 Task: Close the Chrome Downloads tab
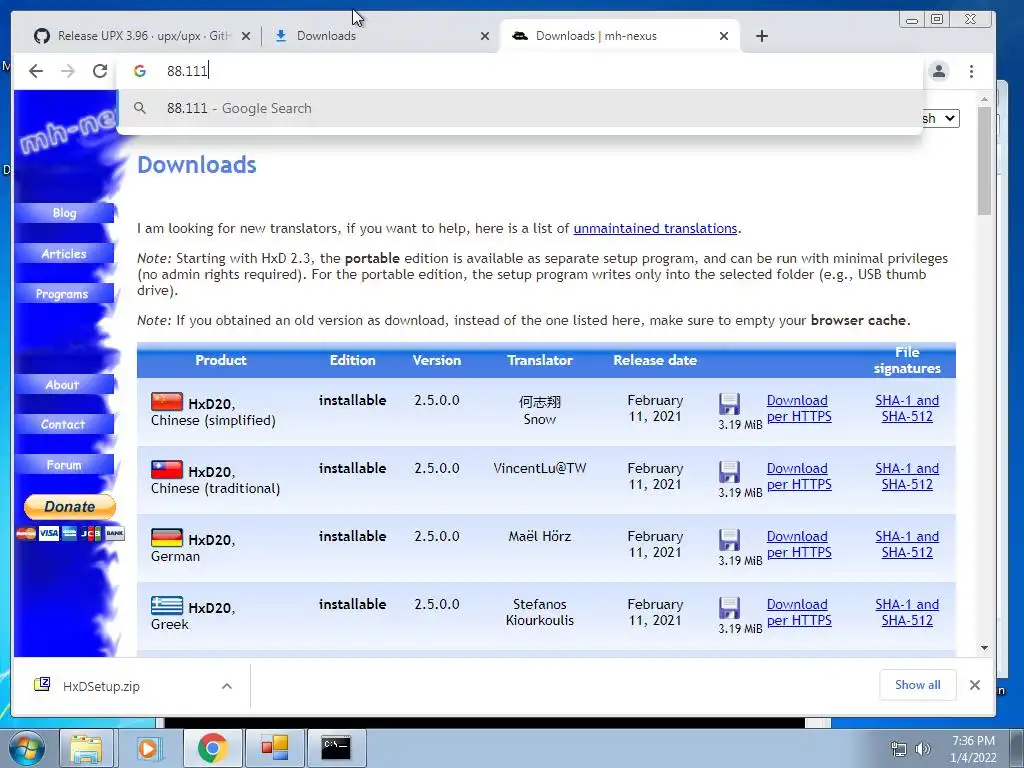485,36
